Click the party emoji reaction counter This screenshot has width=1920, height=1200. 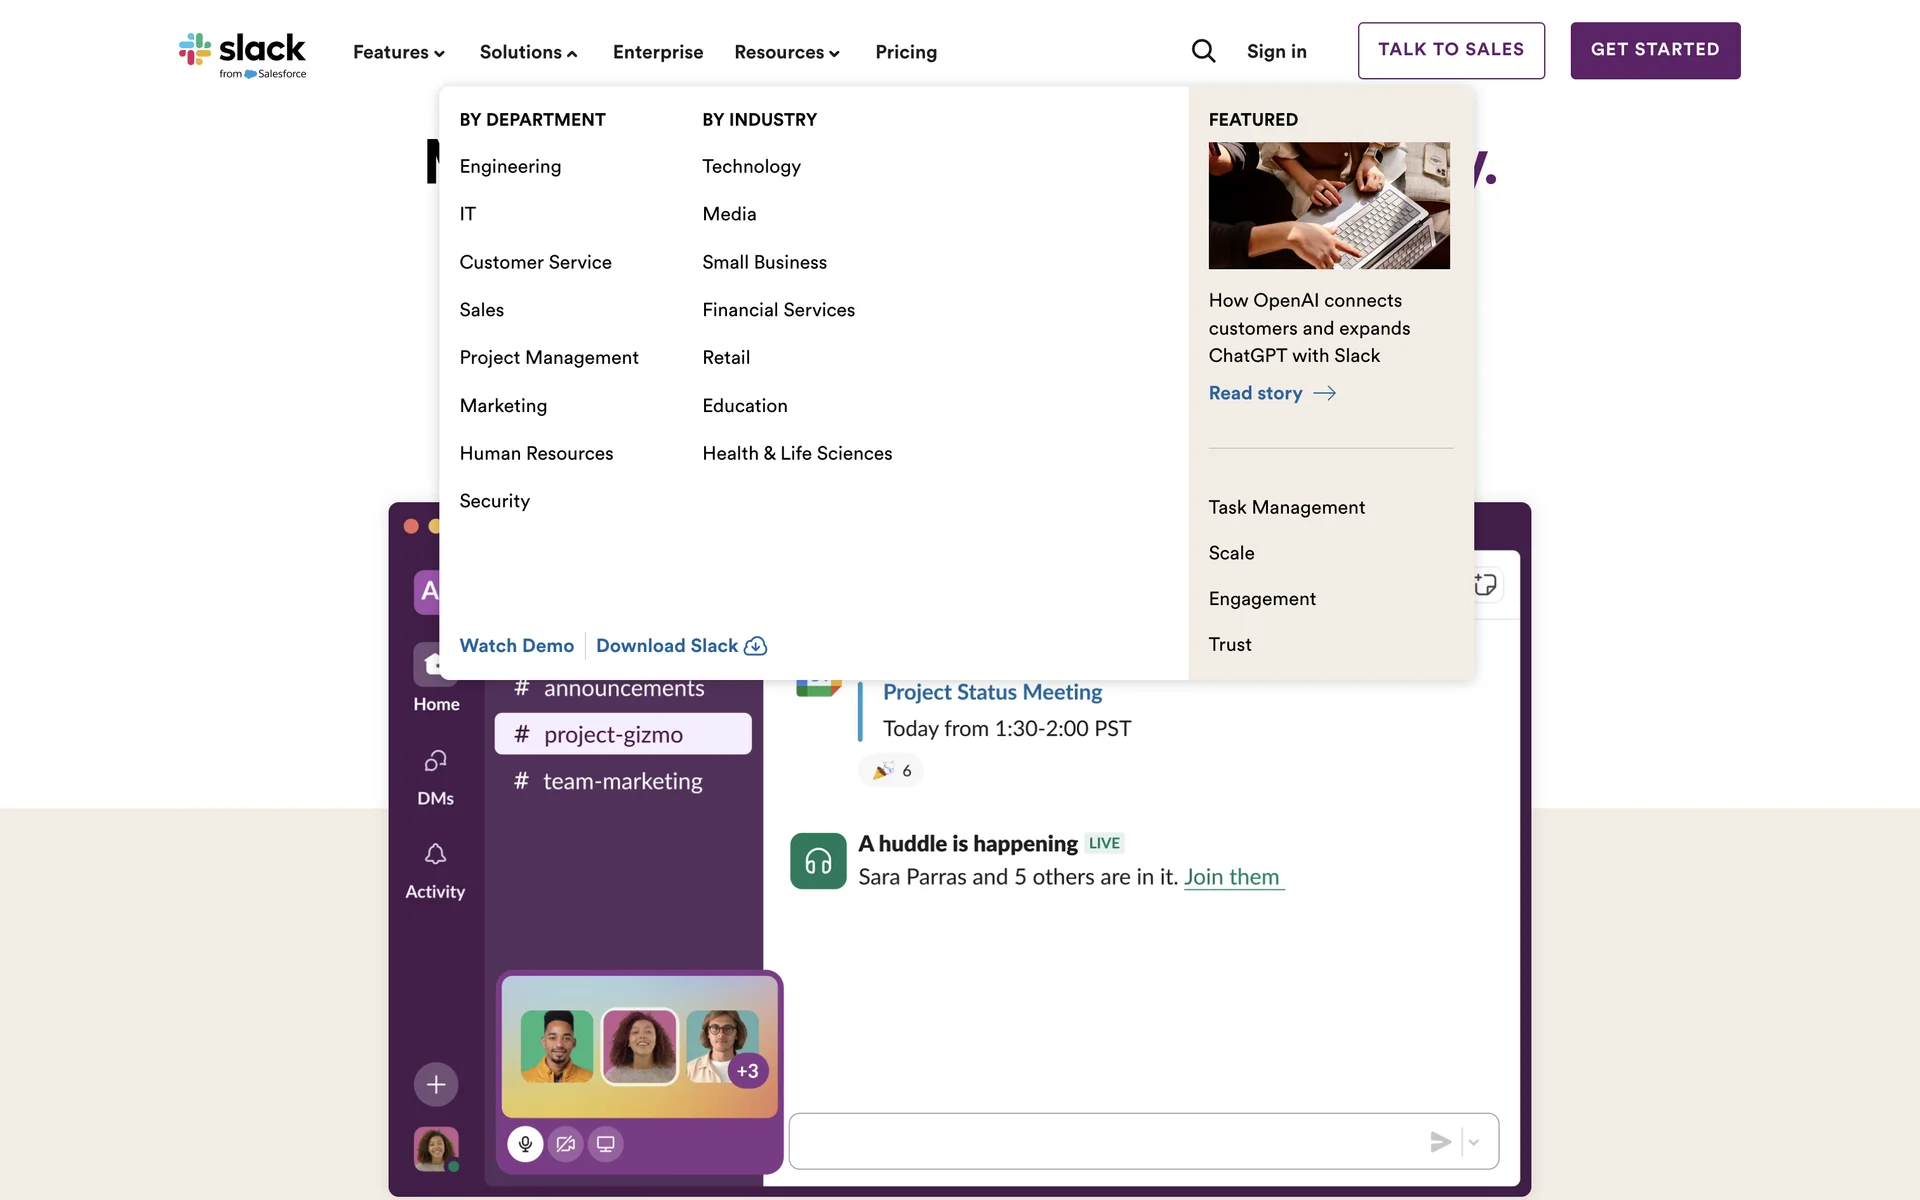point(891,771)
